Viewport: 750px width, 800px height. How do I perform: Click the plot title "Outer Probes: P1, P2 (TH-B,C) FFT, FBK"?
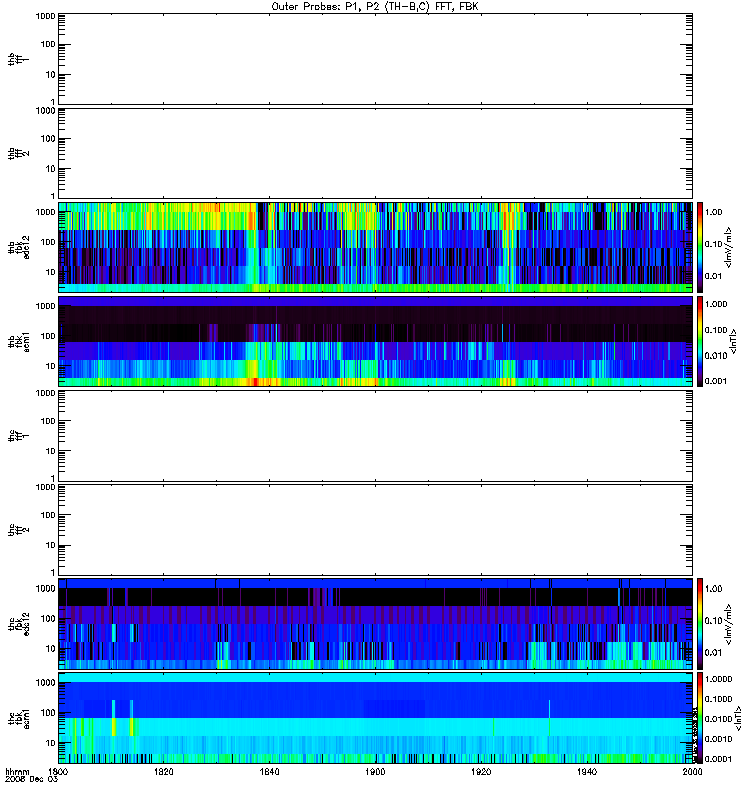375,7
